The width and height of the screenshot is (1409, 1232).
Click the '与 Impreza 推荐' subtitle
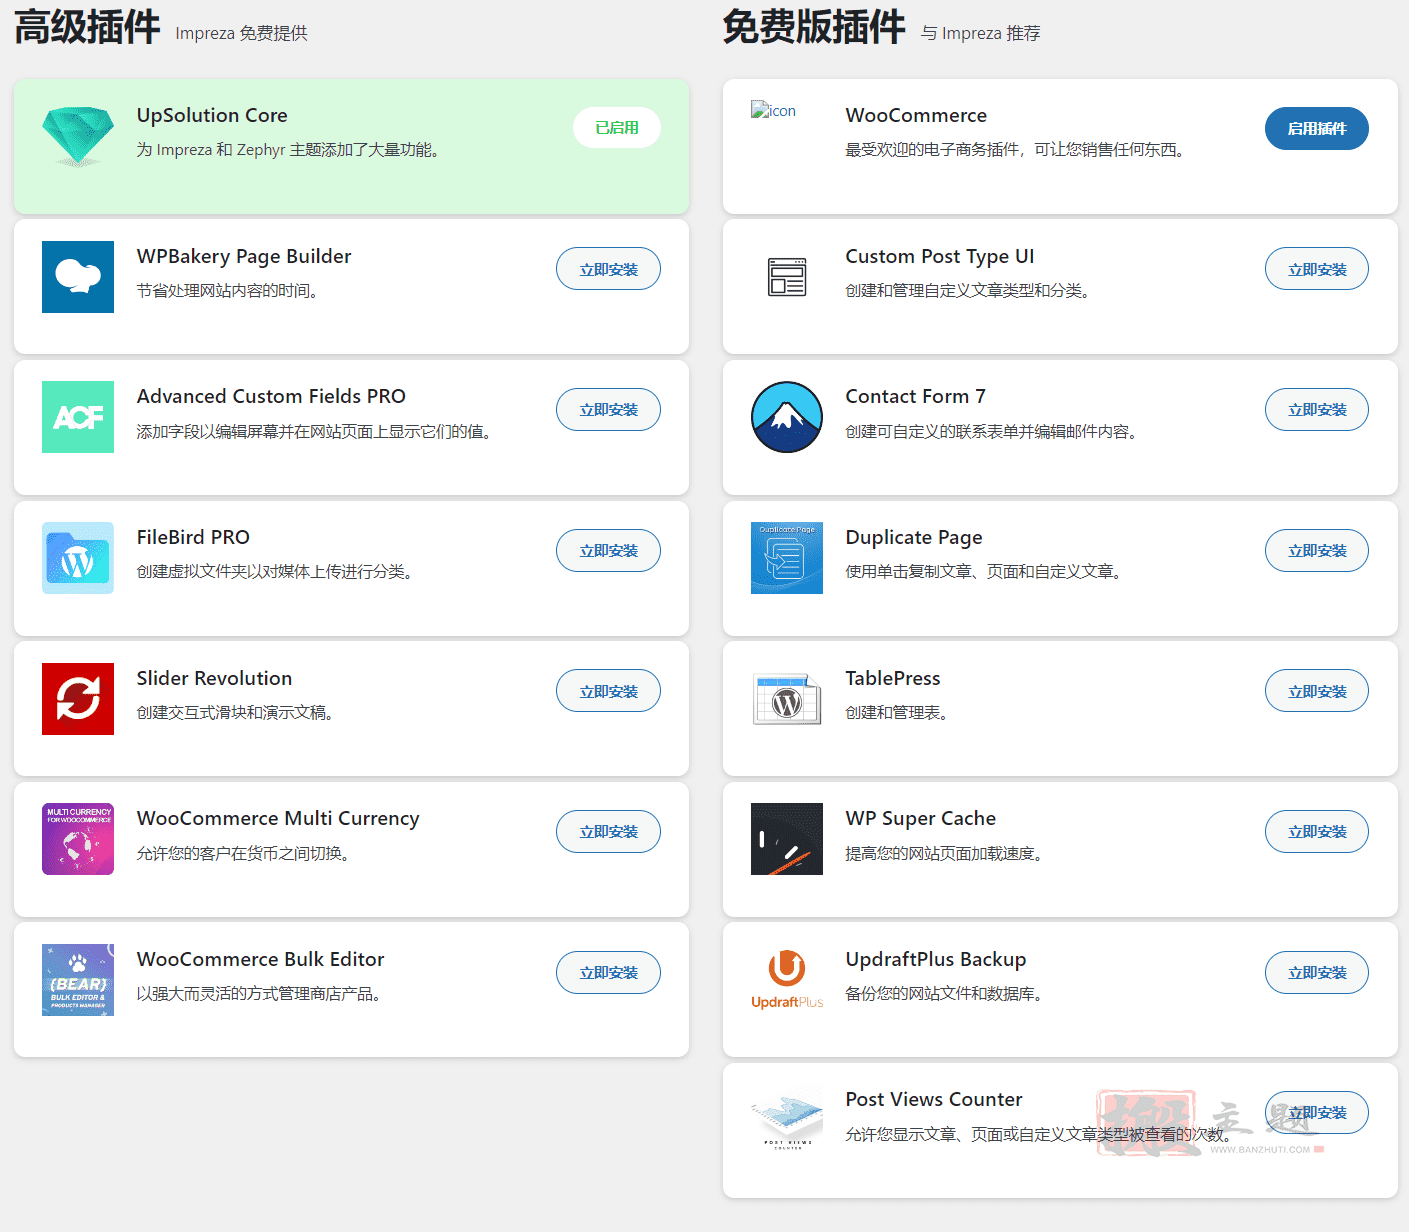(980, 33)
